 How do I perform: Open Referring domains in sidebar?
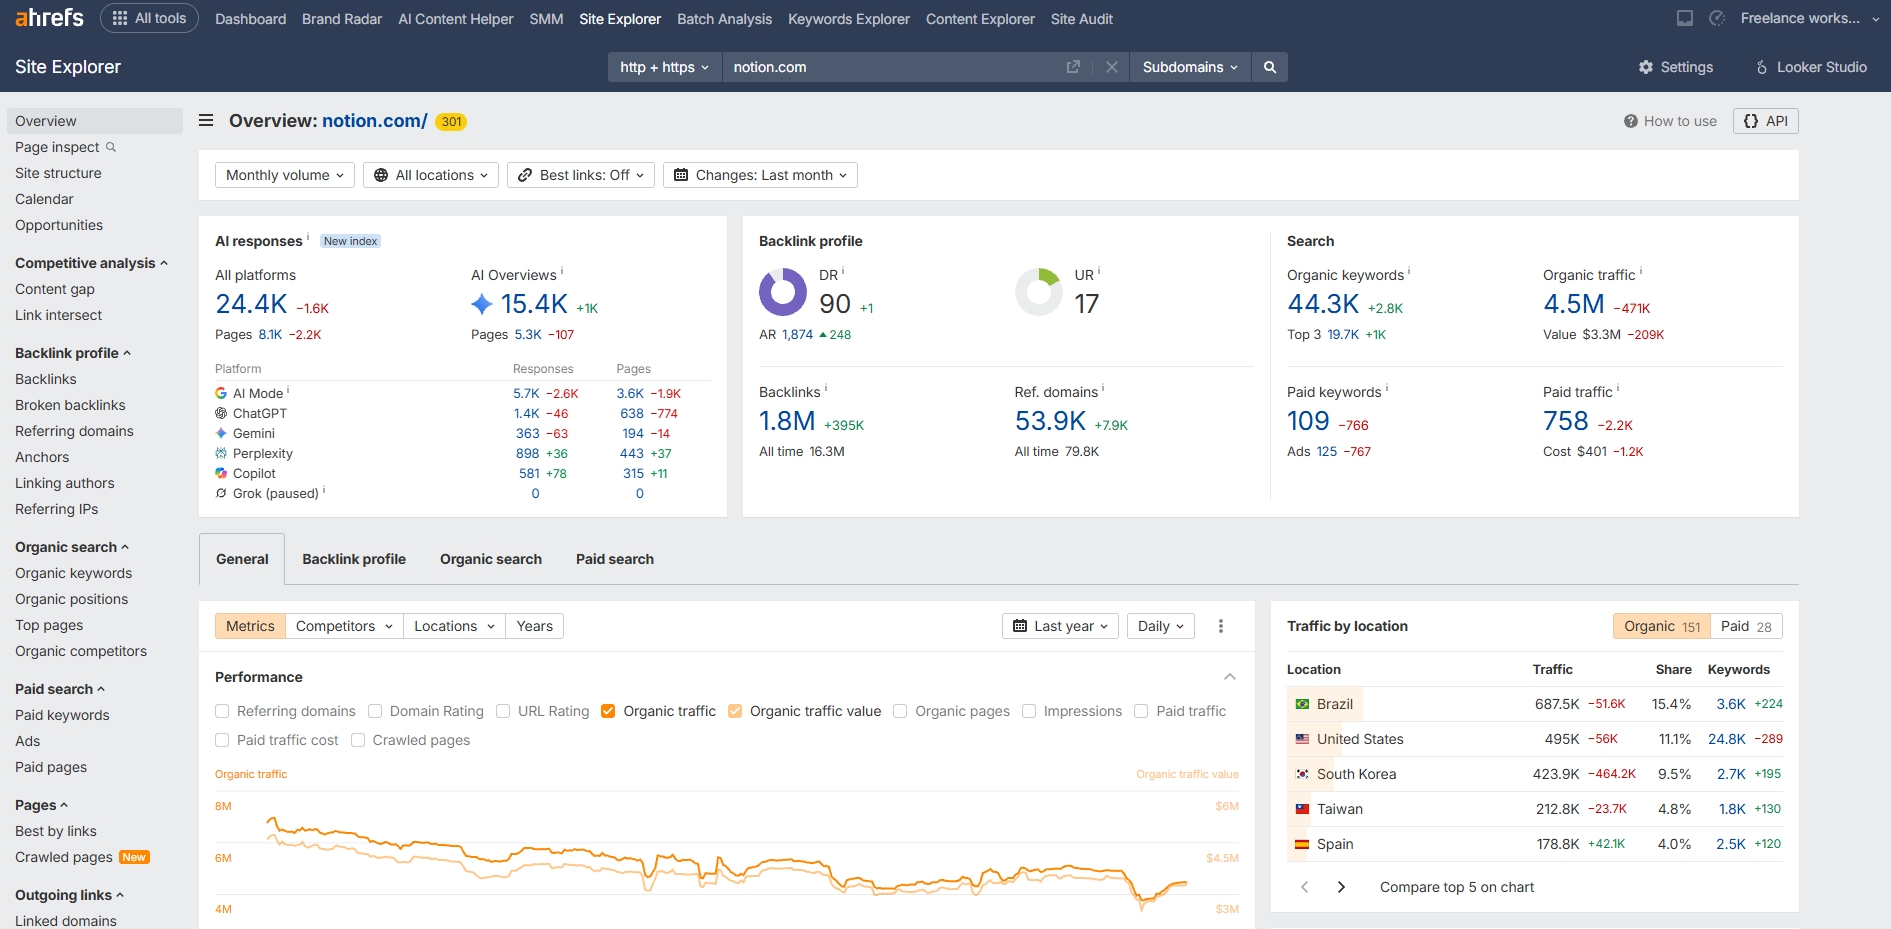click(74, 431)
